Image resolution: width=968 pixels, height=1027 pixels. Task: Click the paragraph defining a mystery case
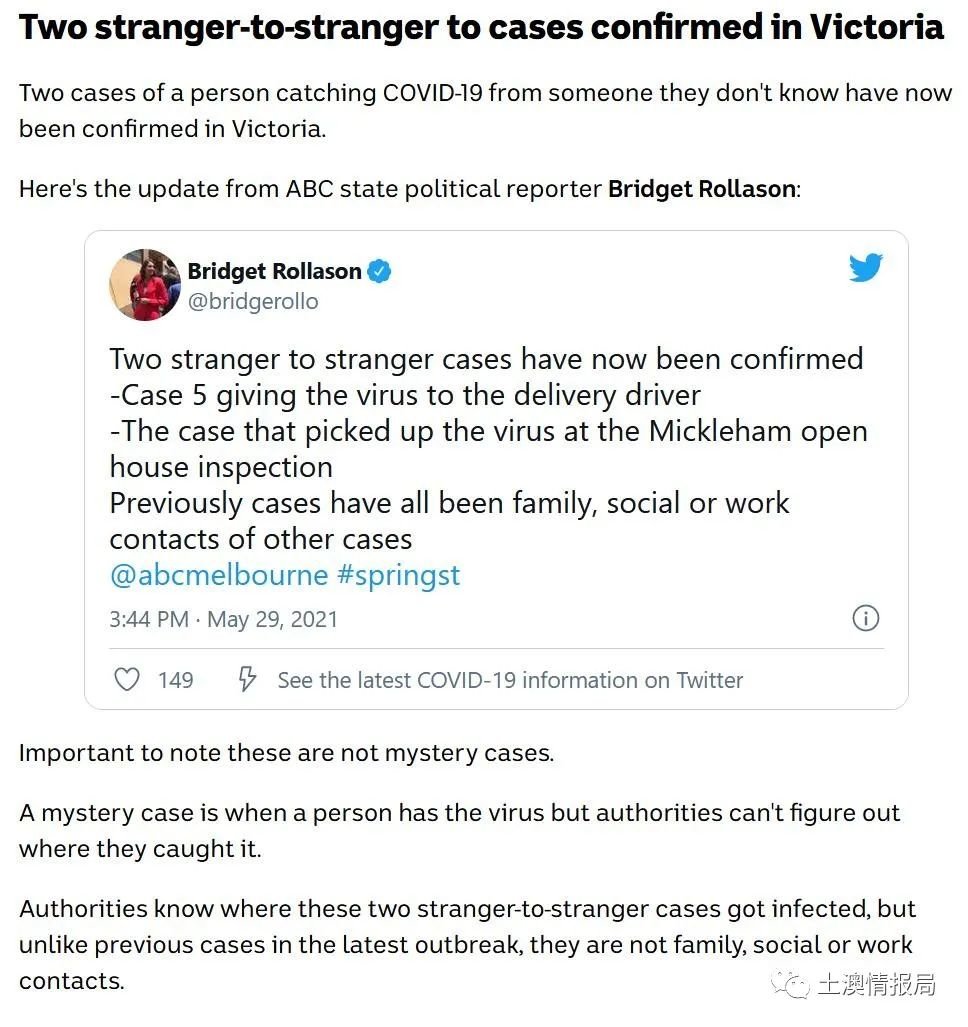click(x=459, y=831)
